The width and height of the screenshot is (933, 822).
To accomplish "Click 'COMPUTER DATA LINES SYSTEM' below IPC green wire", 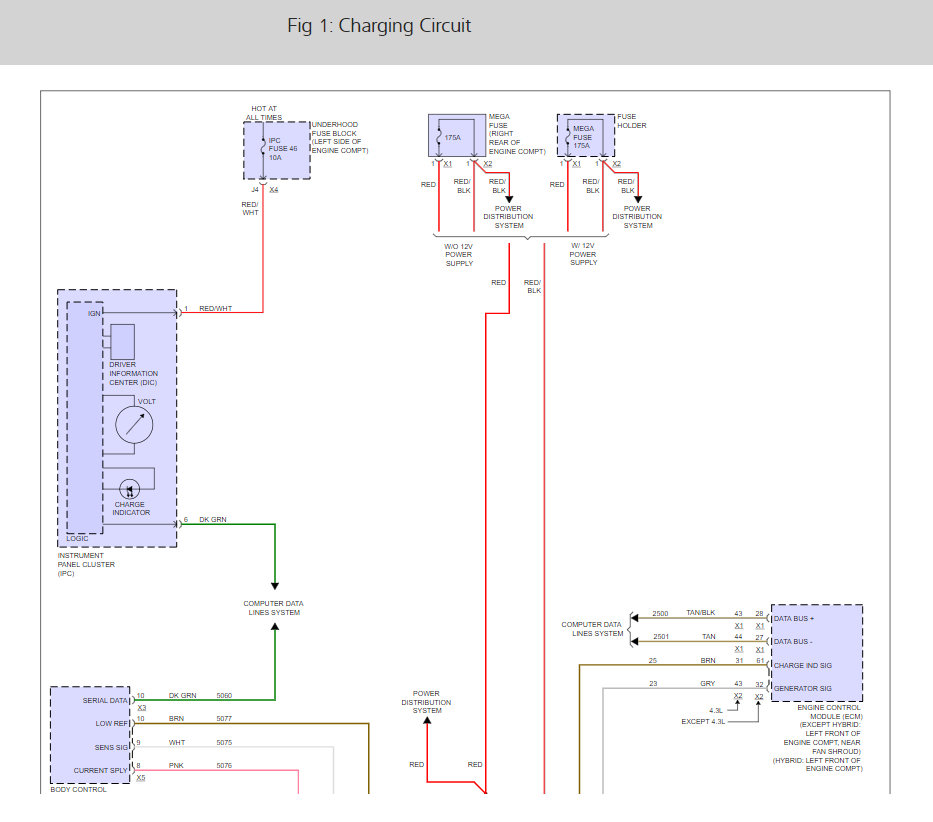I will coord(274,608).
